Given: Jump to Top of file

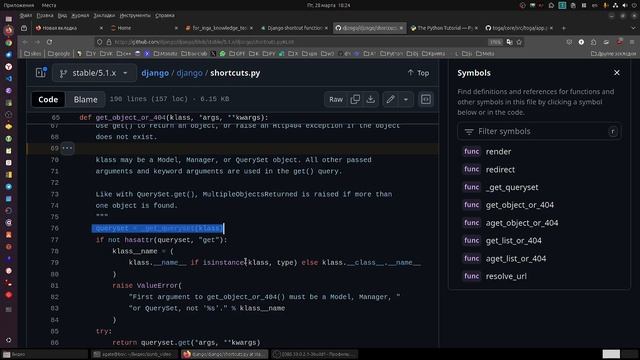Looking at the screenshot, I should click(418, 73).
